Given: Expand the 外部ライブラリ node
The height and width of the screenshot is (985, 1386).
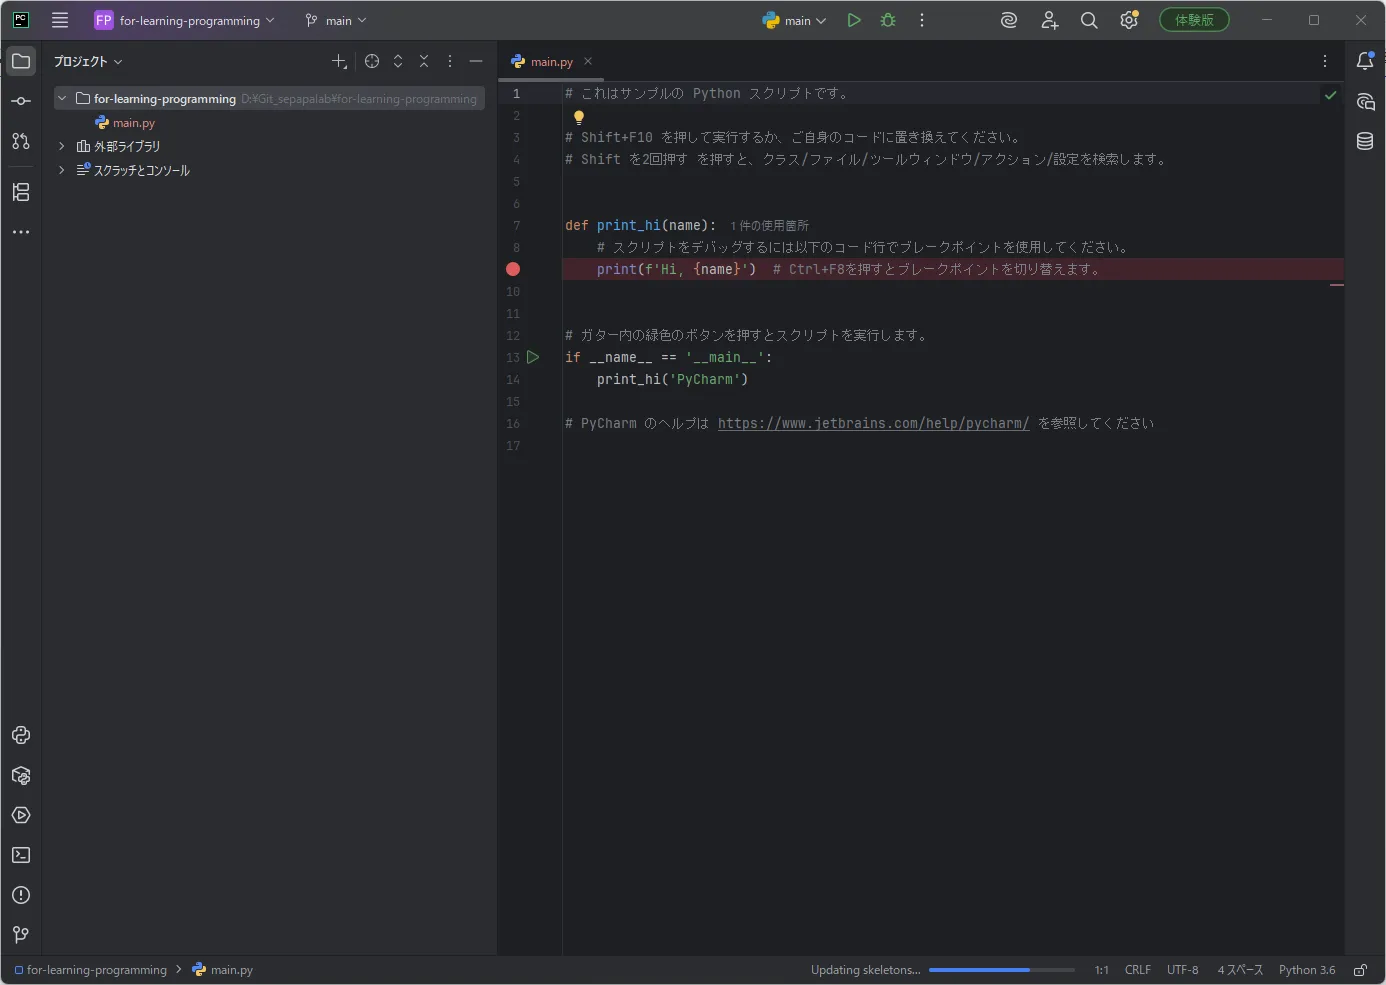Looking at the screenshot, I should pos(62,146).
